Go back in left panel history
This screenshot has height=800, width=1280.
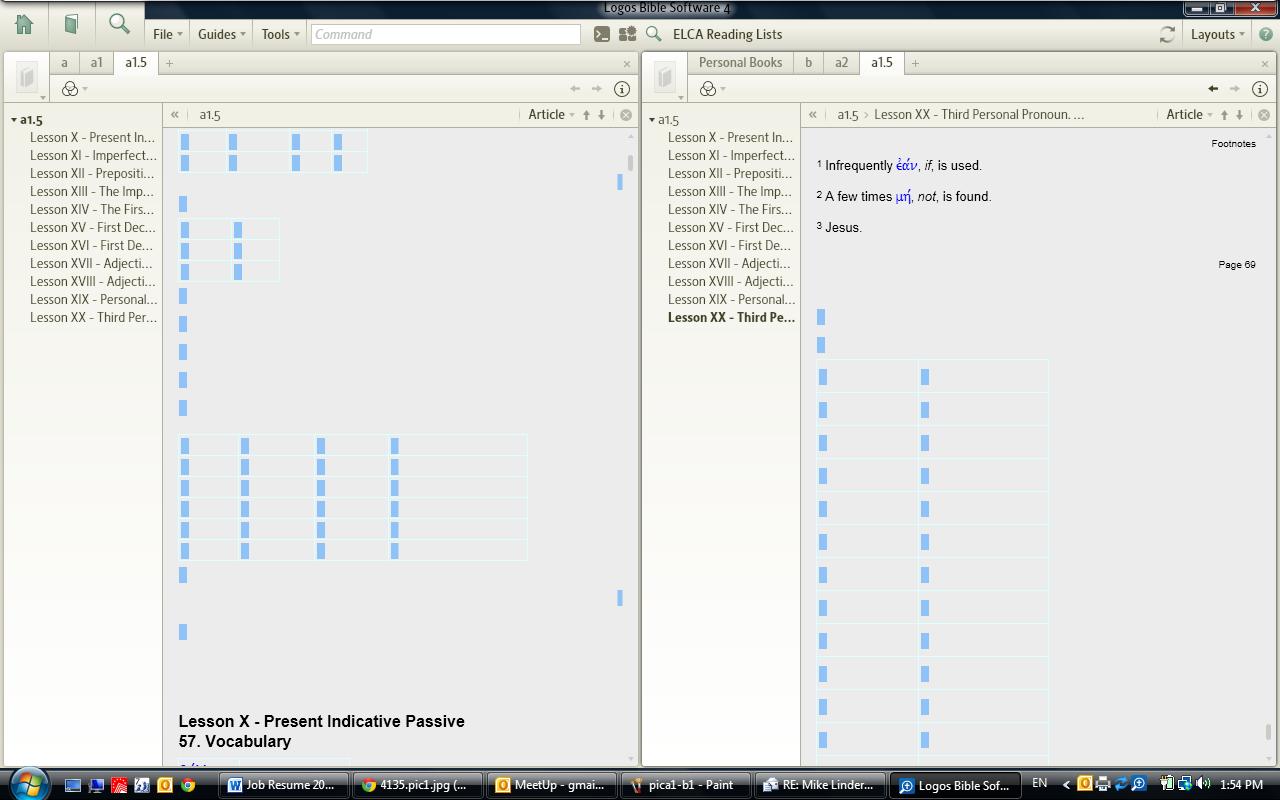pos(575,89)
